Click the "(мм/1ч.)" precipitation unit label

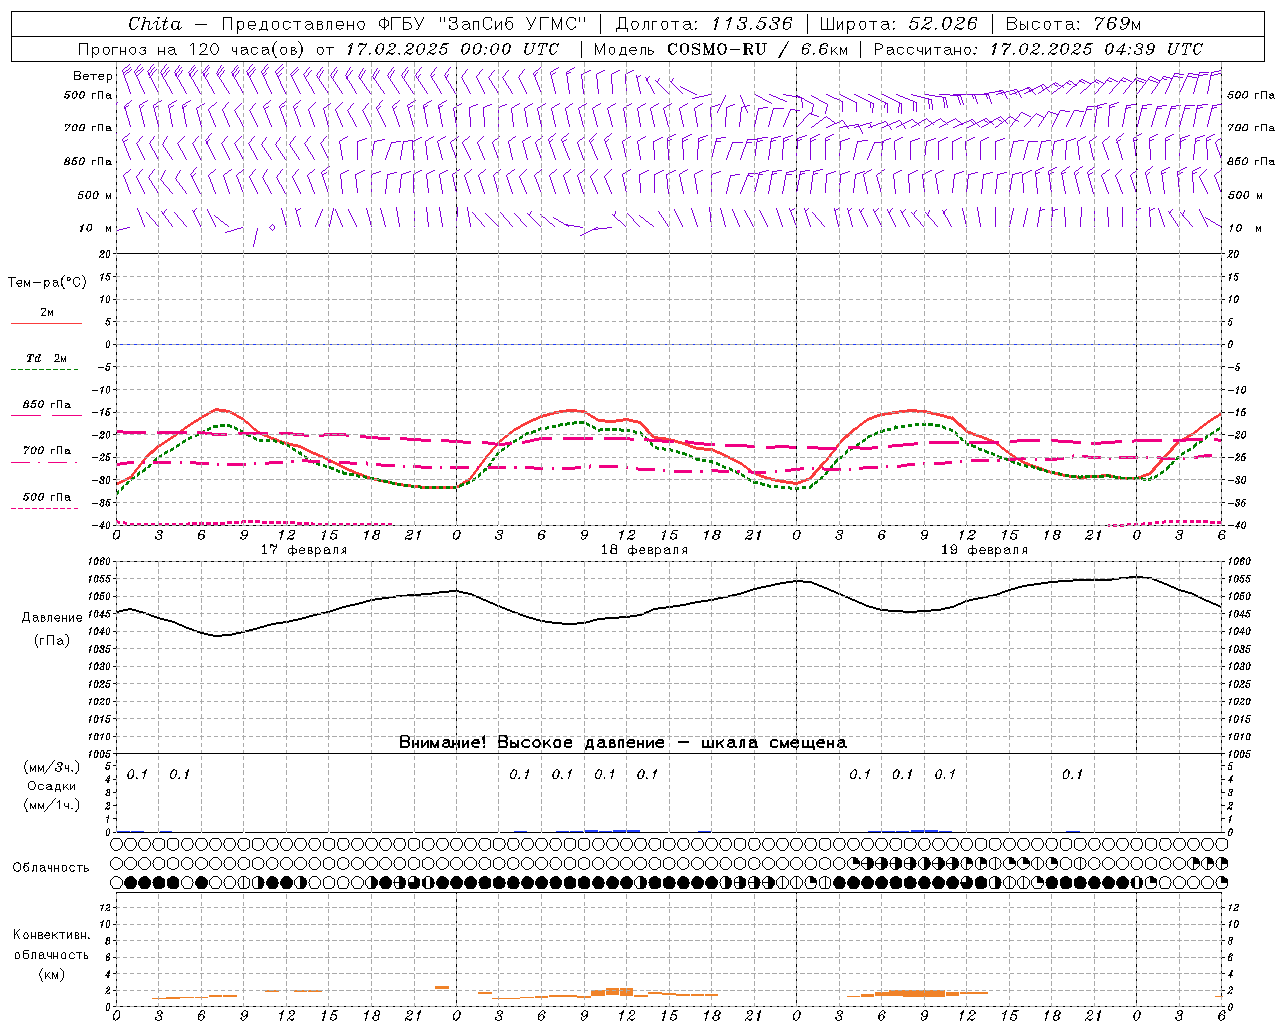(52, 805)
